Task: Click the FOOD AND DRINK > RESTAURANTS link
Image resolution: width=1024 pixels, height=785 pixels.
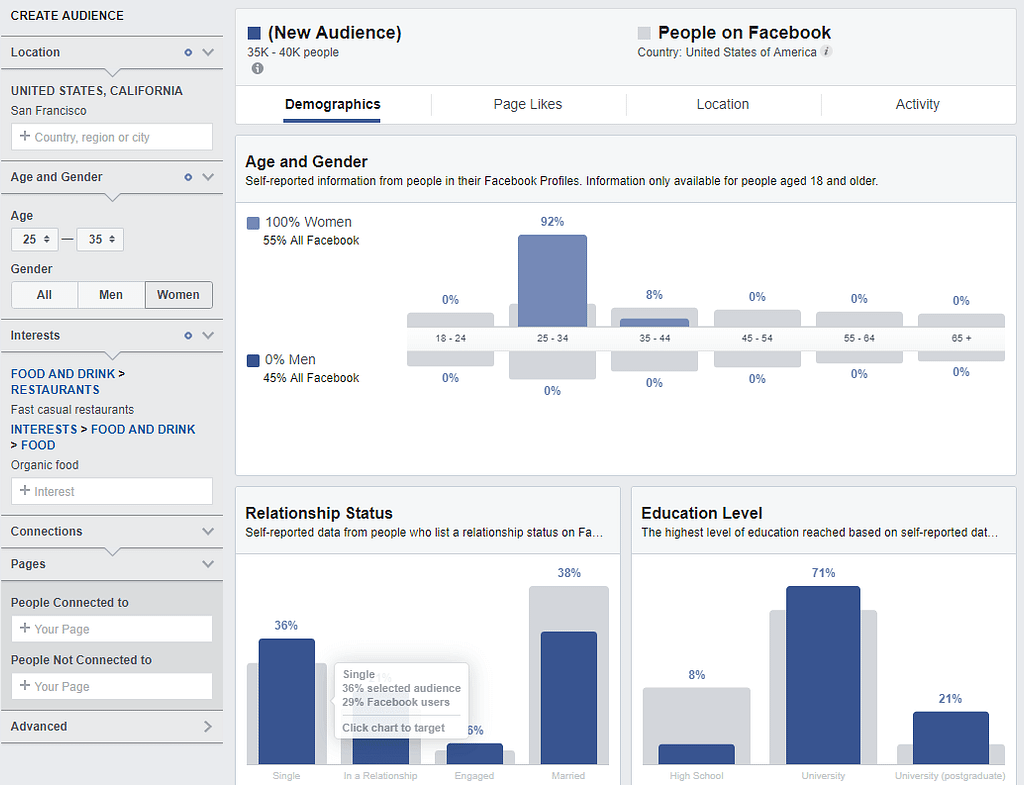Action: click(x=68, y=382)
